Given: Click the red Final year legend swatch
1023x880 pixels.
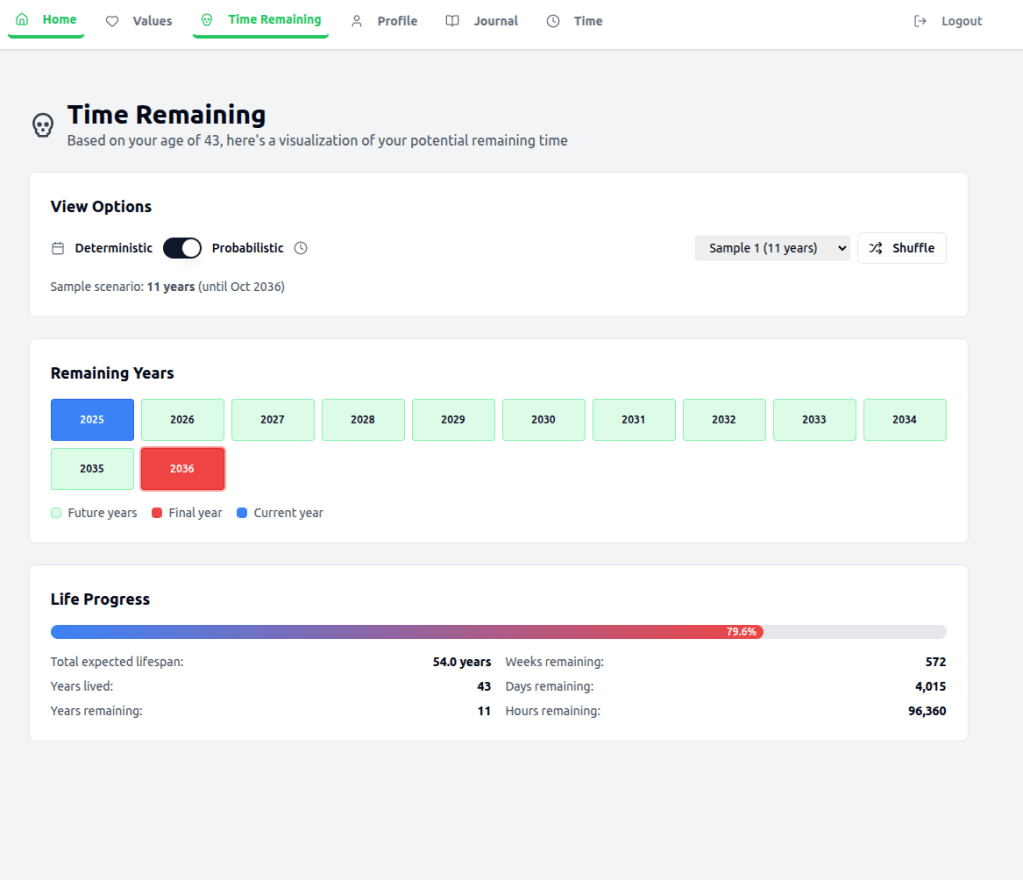Looking at the screenshot, I should point(156,513).
